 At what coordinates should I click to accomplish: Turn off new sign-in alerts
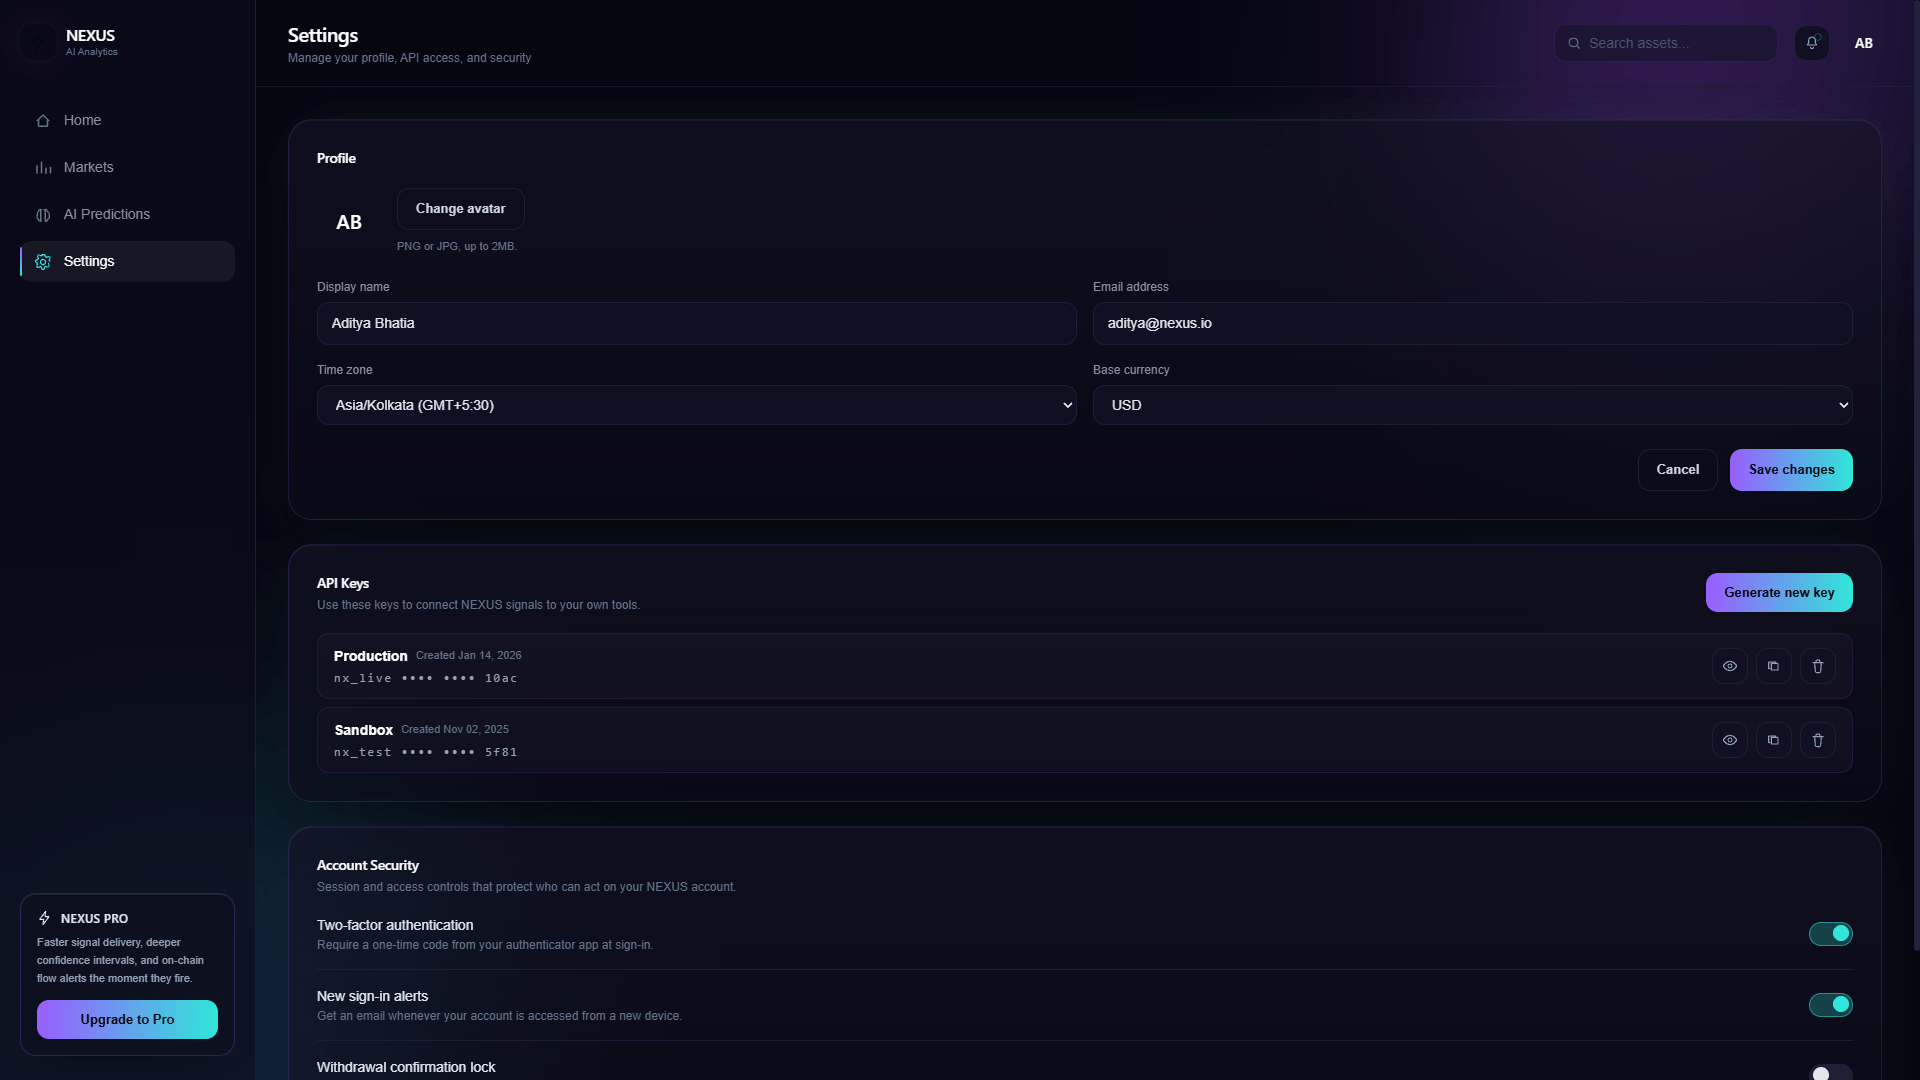[x=1830, y=1005]
